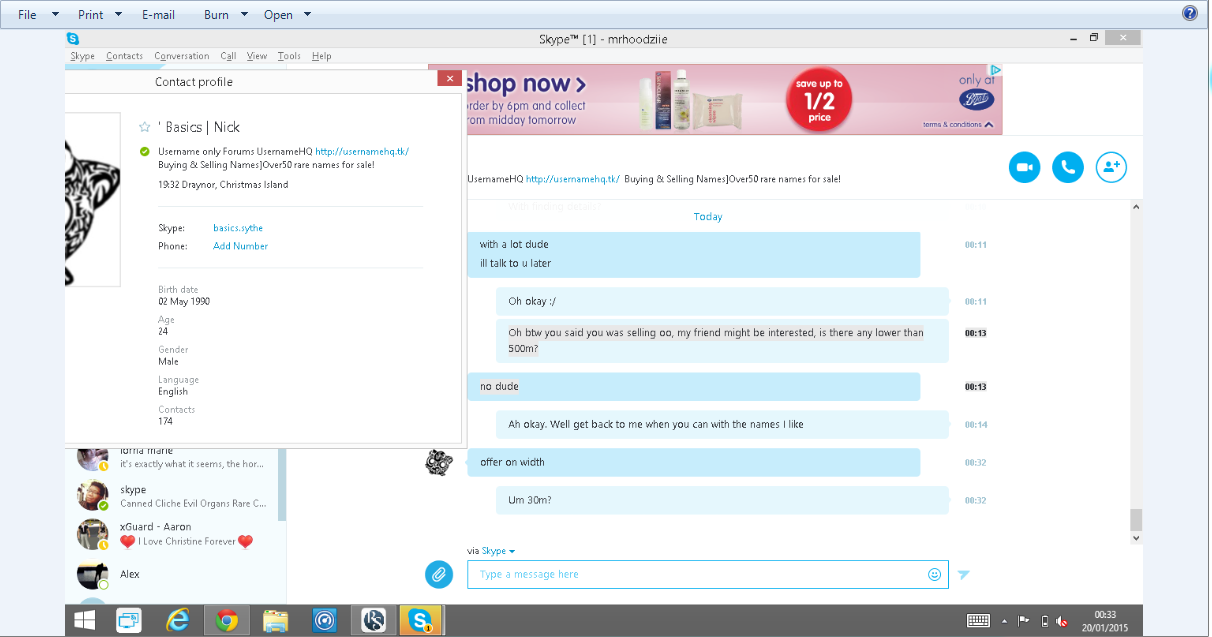Expand the File menu dropdown arrow
Image resolution: width=1212 pixels, height=637 pixels.
55,14
